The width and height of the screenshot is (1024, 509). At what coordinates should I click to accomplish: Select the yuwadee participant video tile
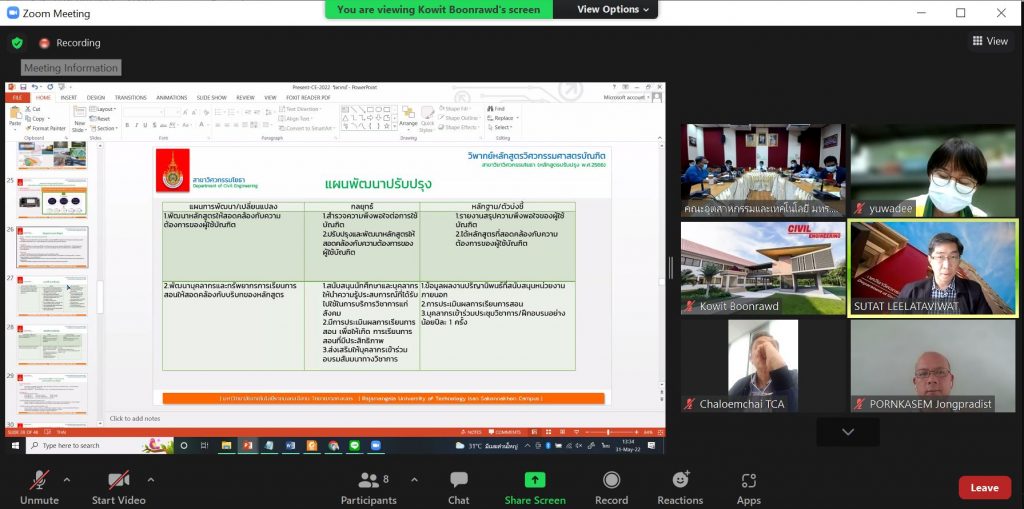[x=933, y=168]
